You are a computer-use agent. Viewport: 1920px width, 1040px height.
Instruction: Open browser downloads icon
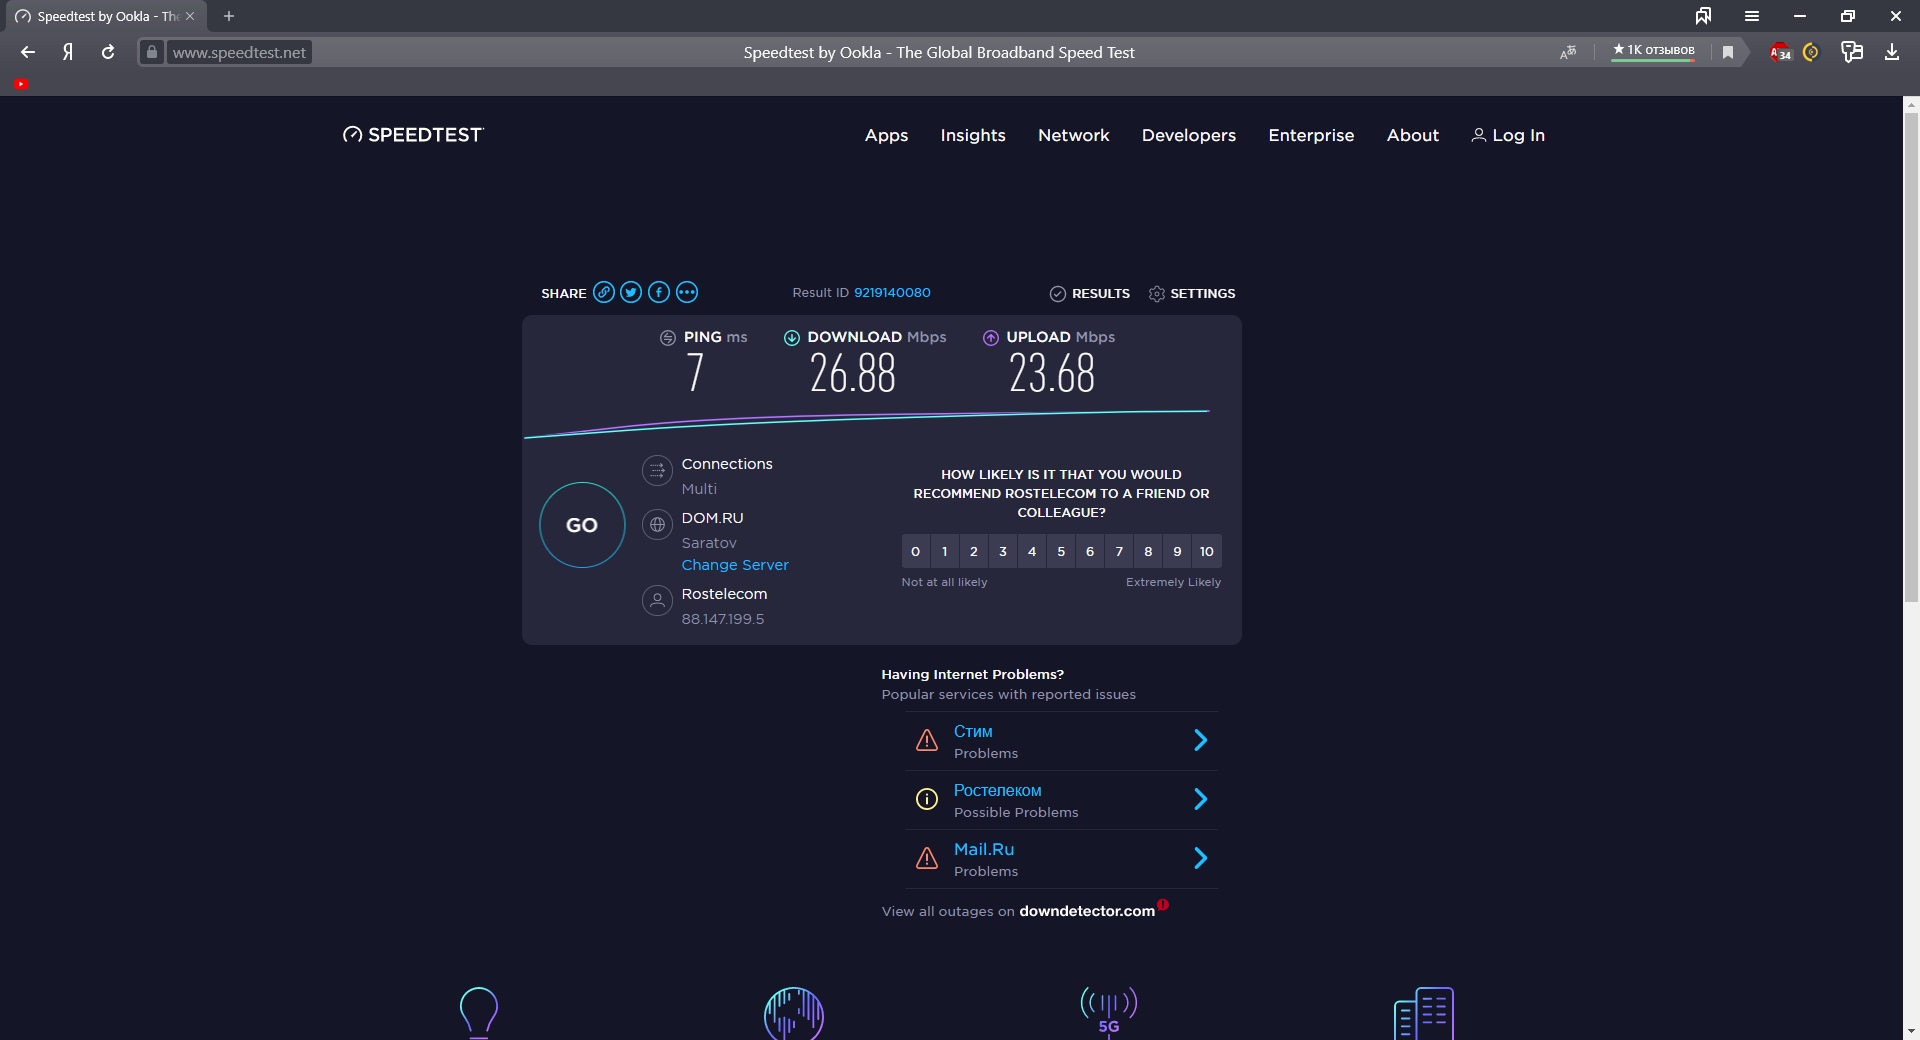[x=1892, y=52]
